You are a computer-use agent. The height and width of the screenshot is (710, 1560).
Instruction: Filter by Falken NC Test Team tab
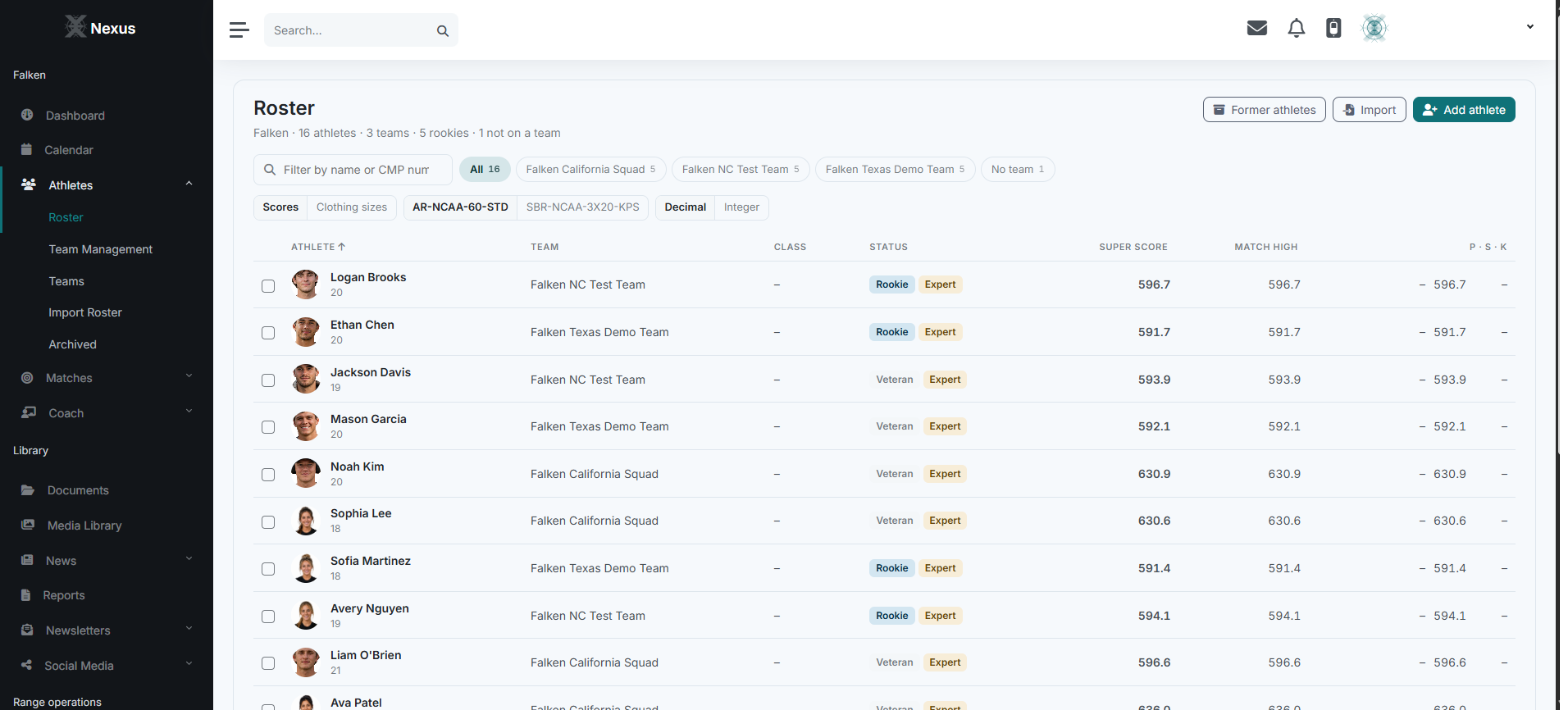click(x=740, y=170)
